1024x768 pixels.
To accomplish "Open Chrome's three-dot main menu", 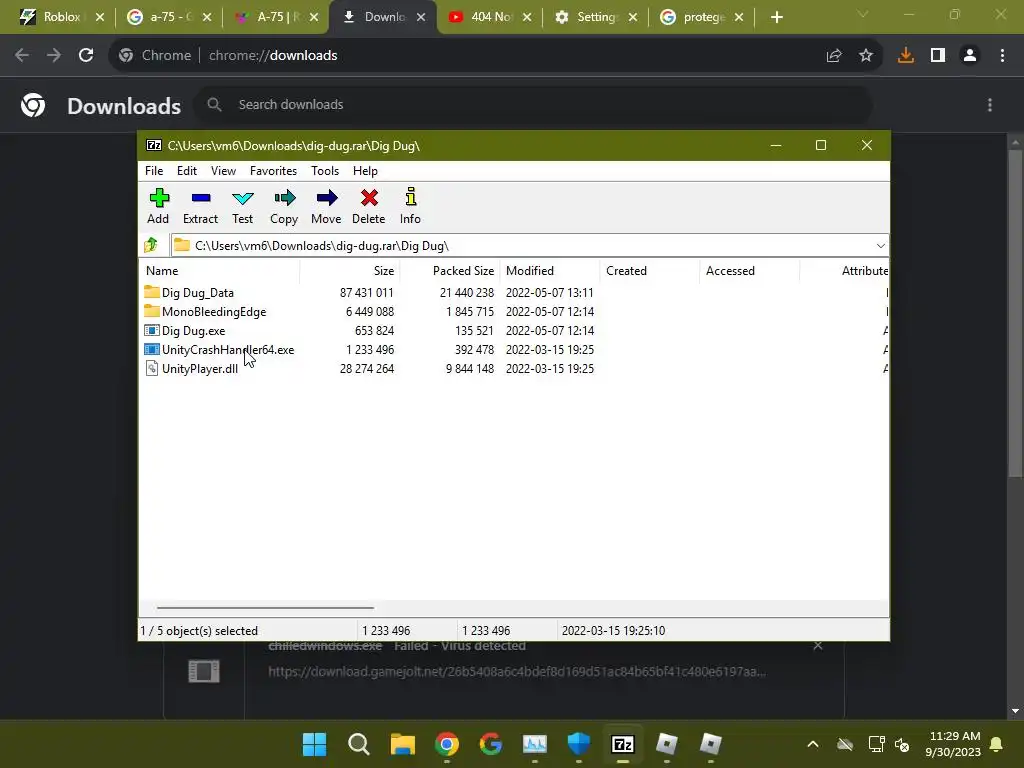I will click(x=1002, y=56).
